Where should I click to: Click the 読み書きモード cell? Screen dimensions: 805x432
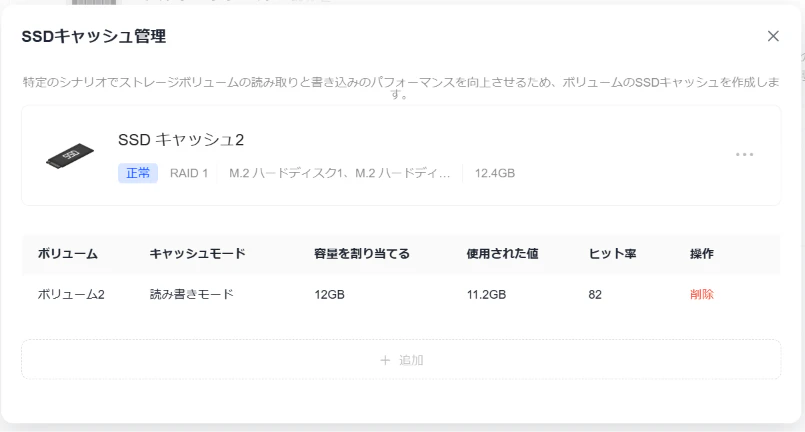[191, 294]
